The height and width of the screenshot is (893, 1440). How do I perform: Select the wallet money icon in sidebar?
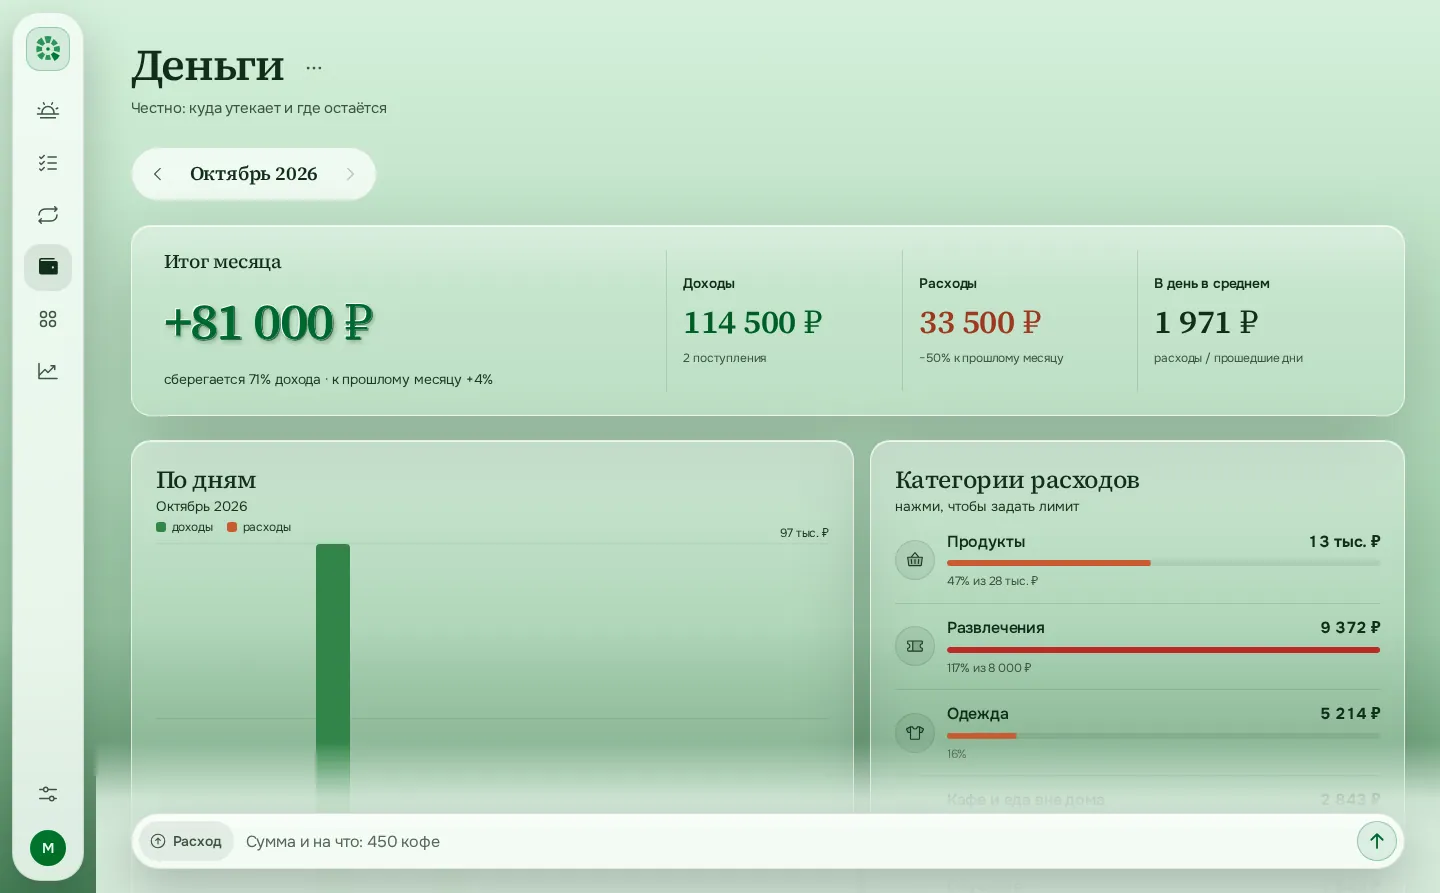tap(48, 267)
